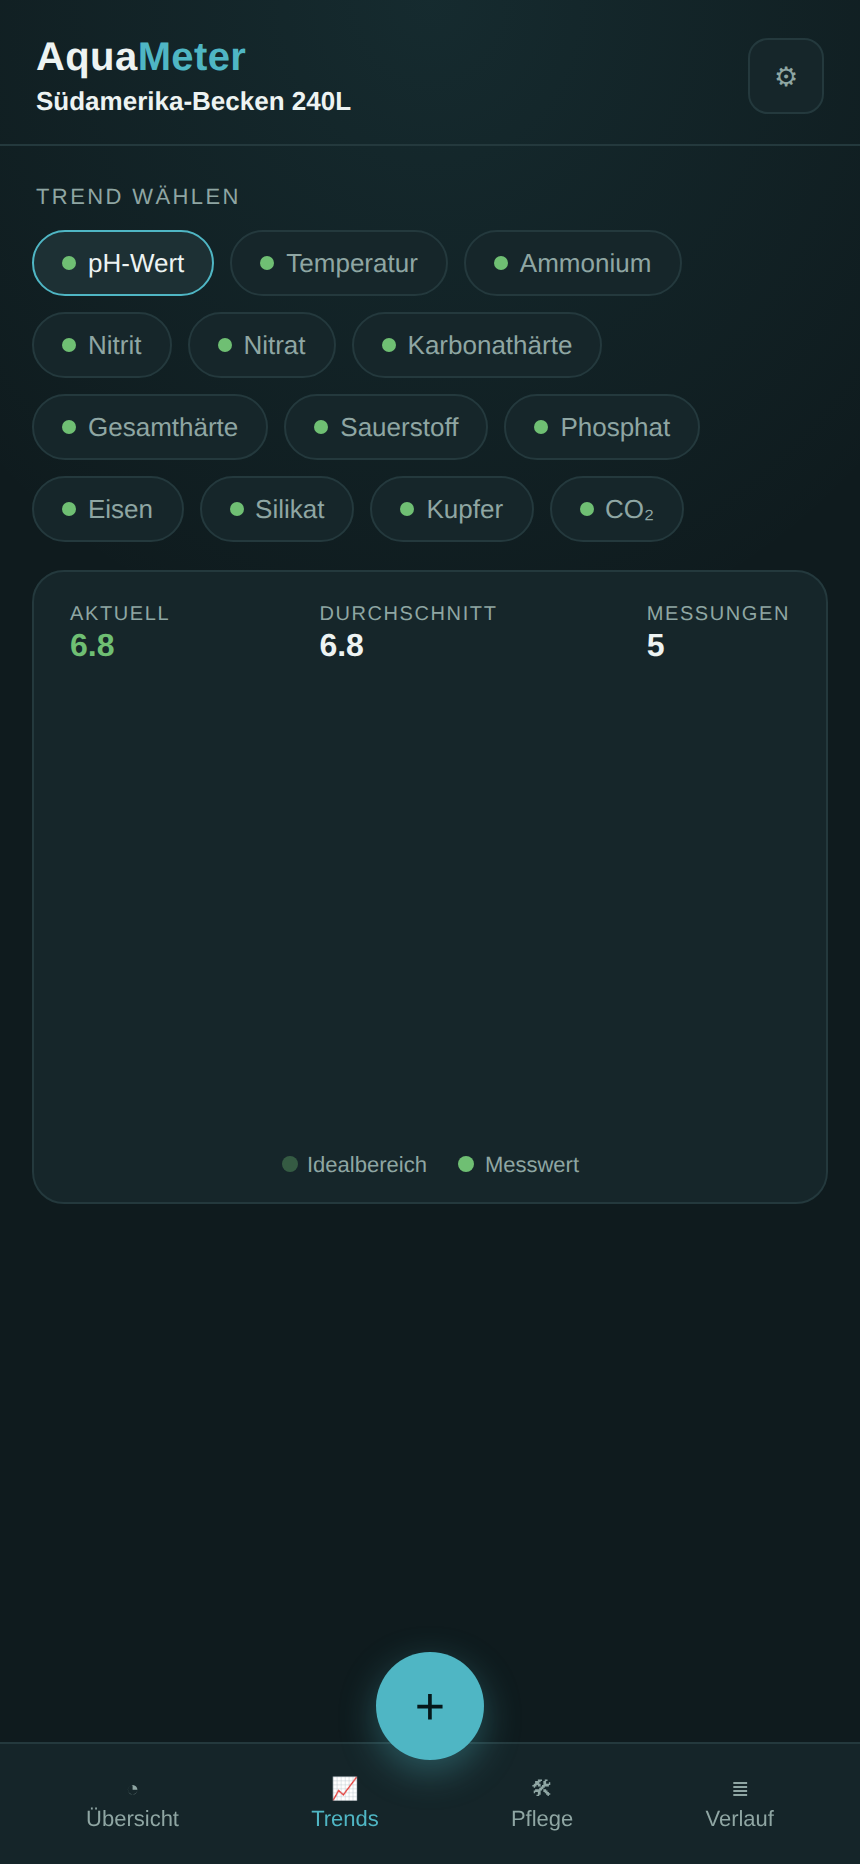Select the pH-Wert trend chip
The image size is (860, 1864).
click(x=123, y=263)
